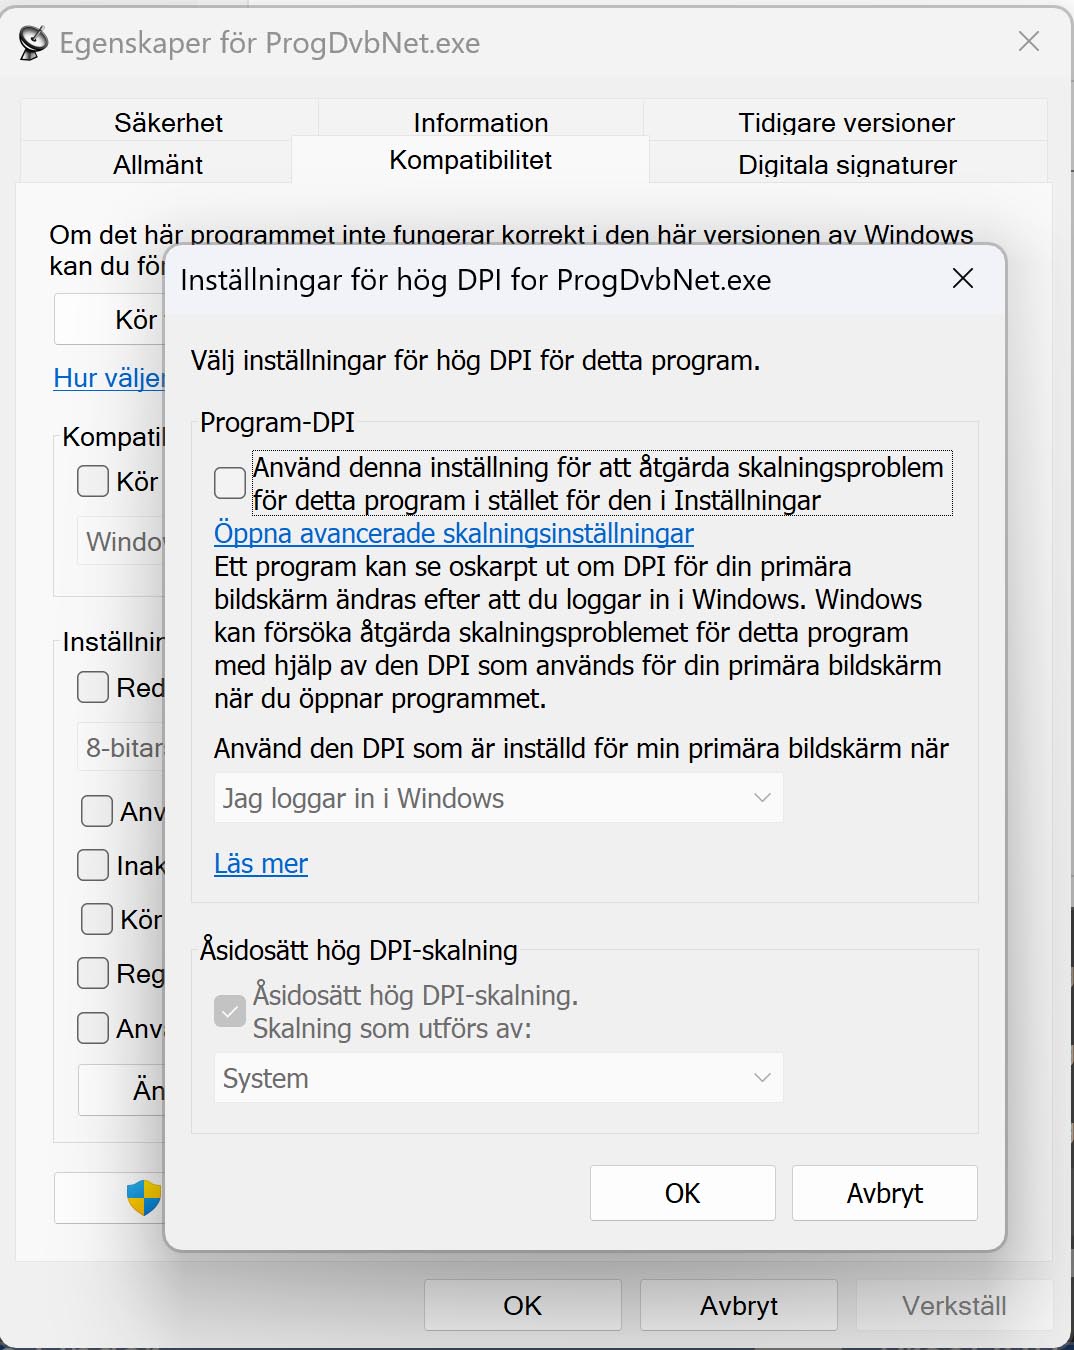Open the Öppna avancerade skalningsinställningar link
The height and width of the screenshot is (1350, 1074).
[453, 534]
